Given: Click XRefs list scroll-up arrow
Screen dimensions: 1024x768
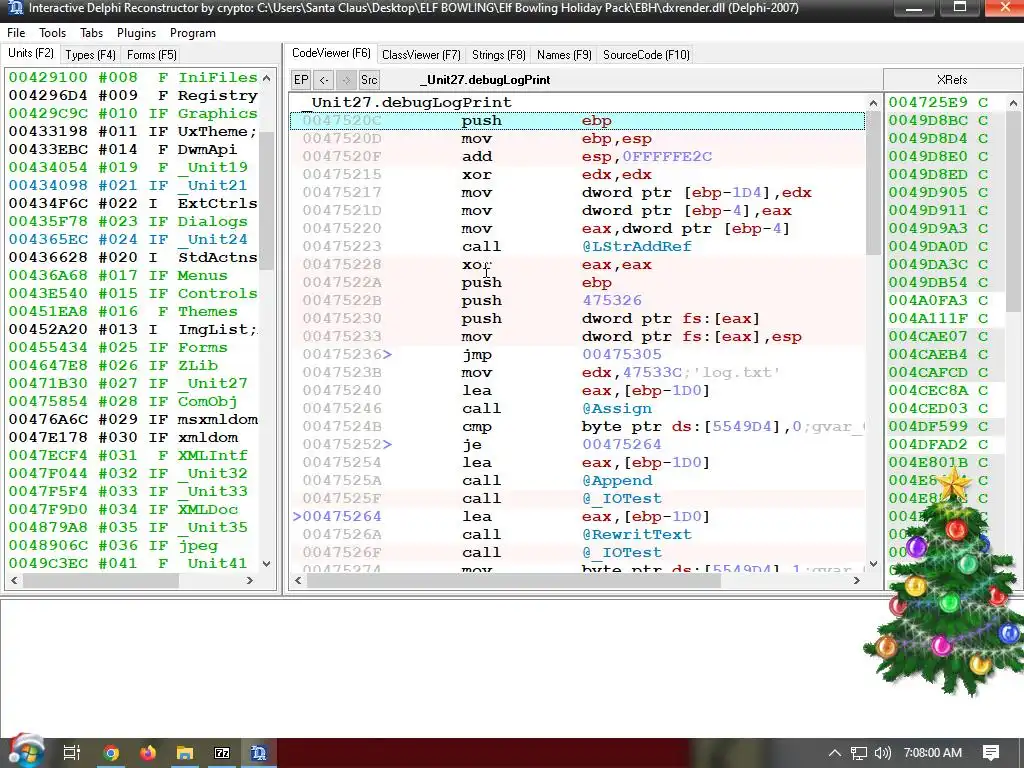Looking at the screenshot, I should tap(1013, 103).
